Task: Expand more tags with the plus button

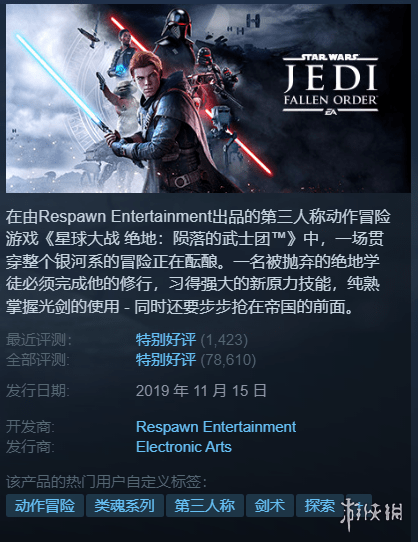Action: pos(359,506)
